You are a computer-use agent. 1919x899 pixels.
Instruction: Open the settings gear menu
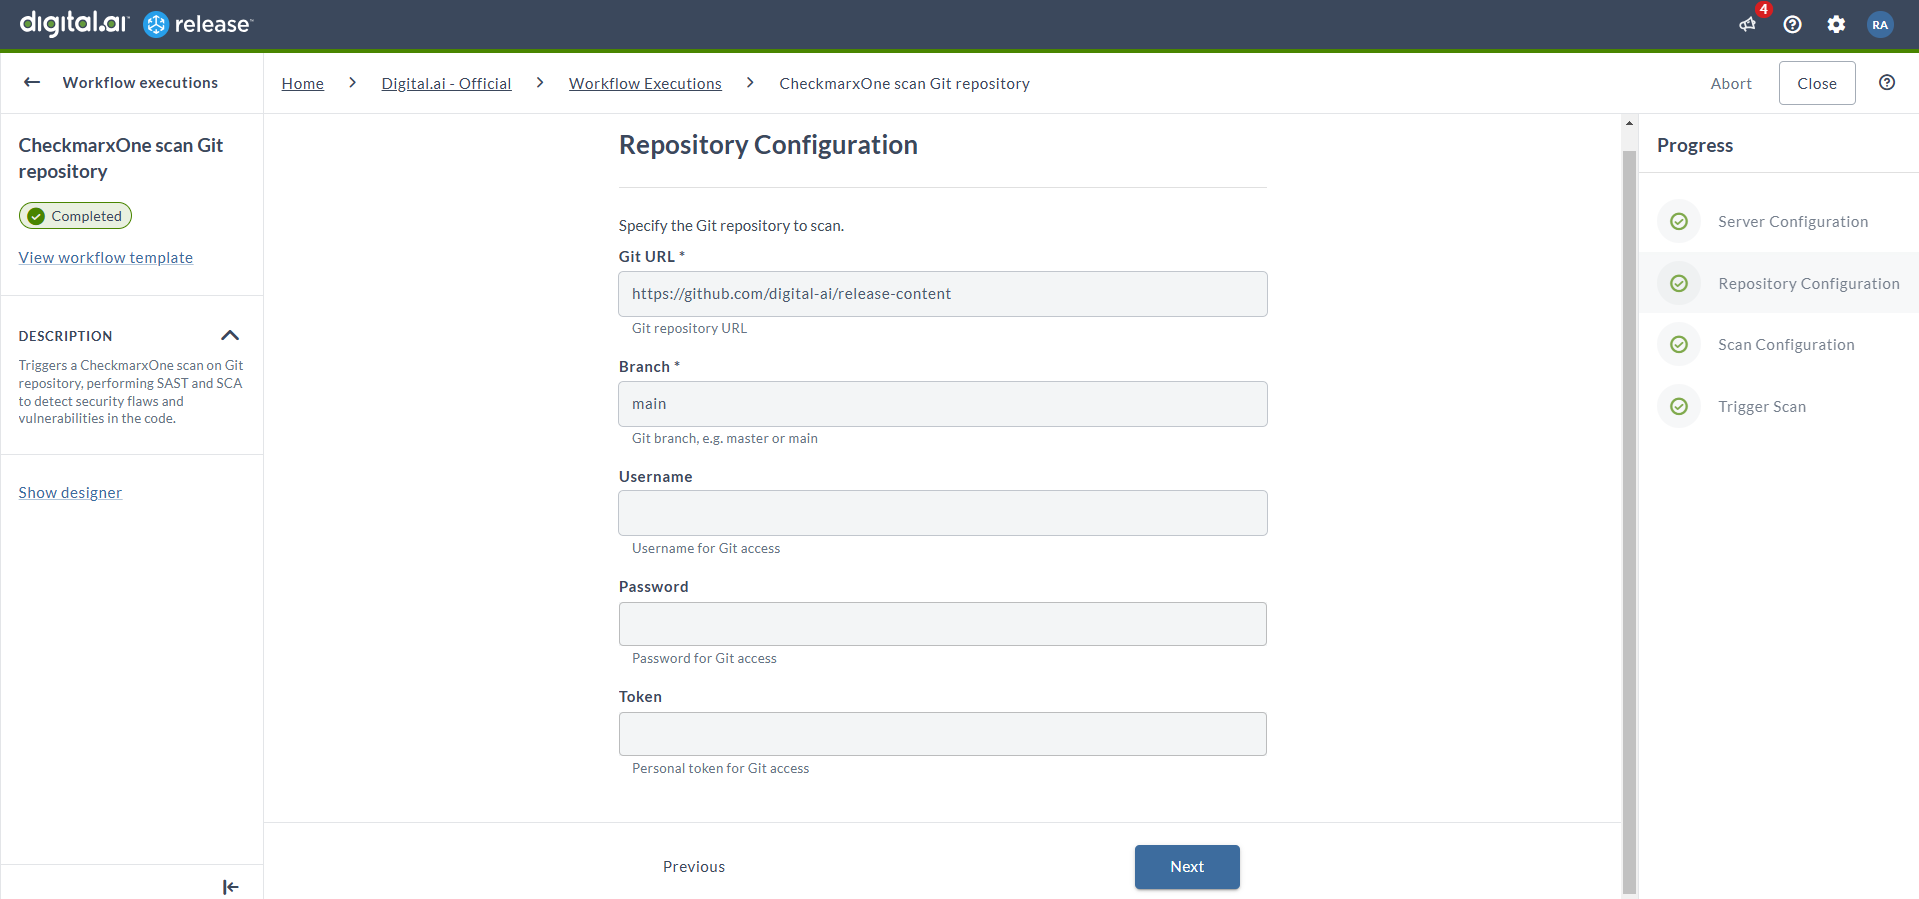pos(1836,24)
